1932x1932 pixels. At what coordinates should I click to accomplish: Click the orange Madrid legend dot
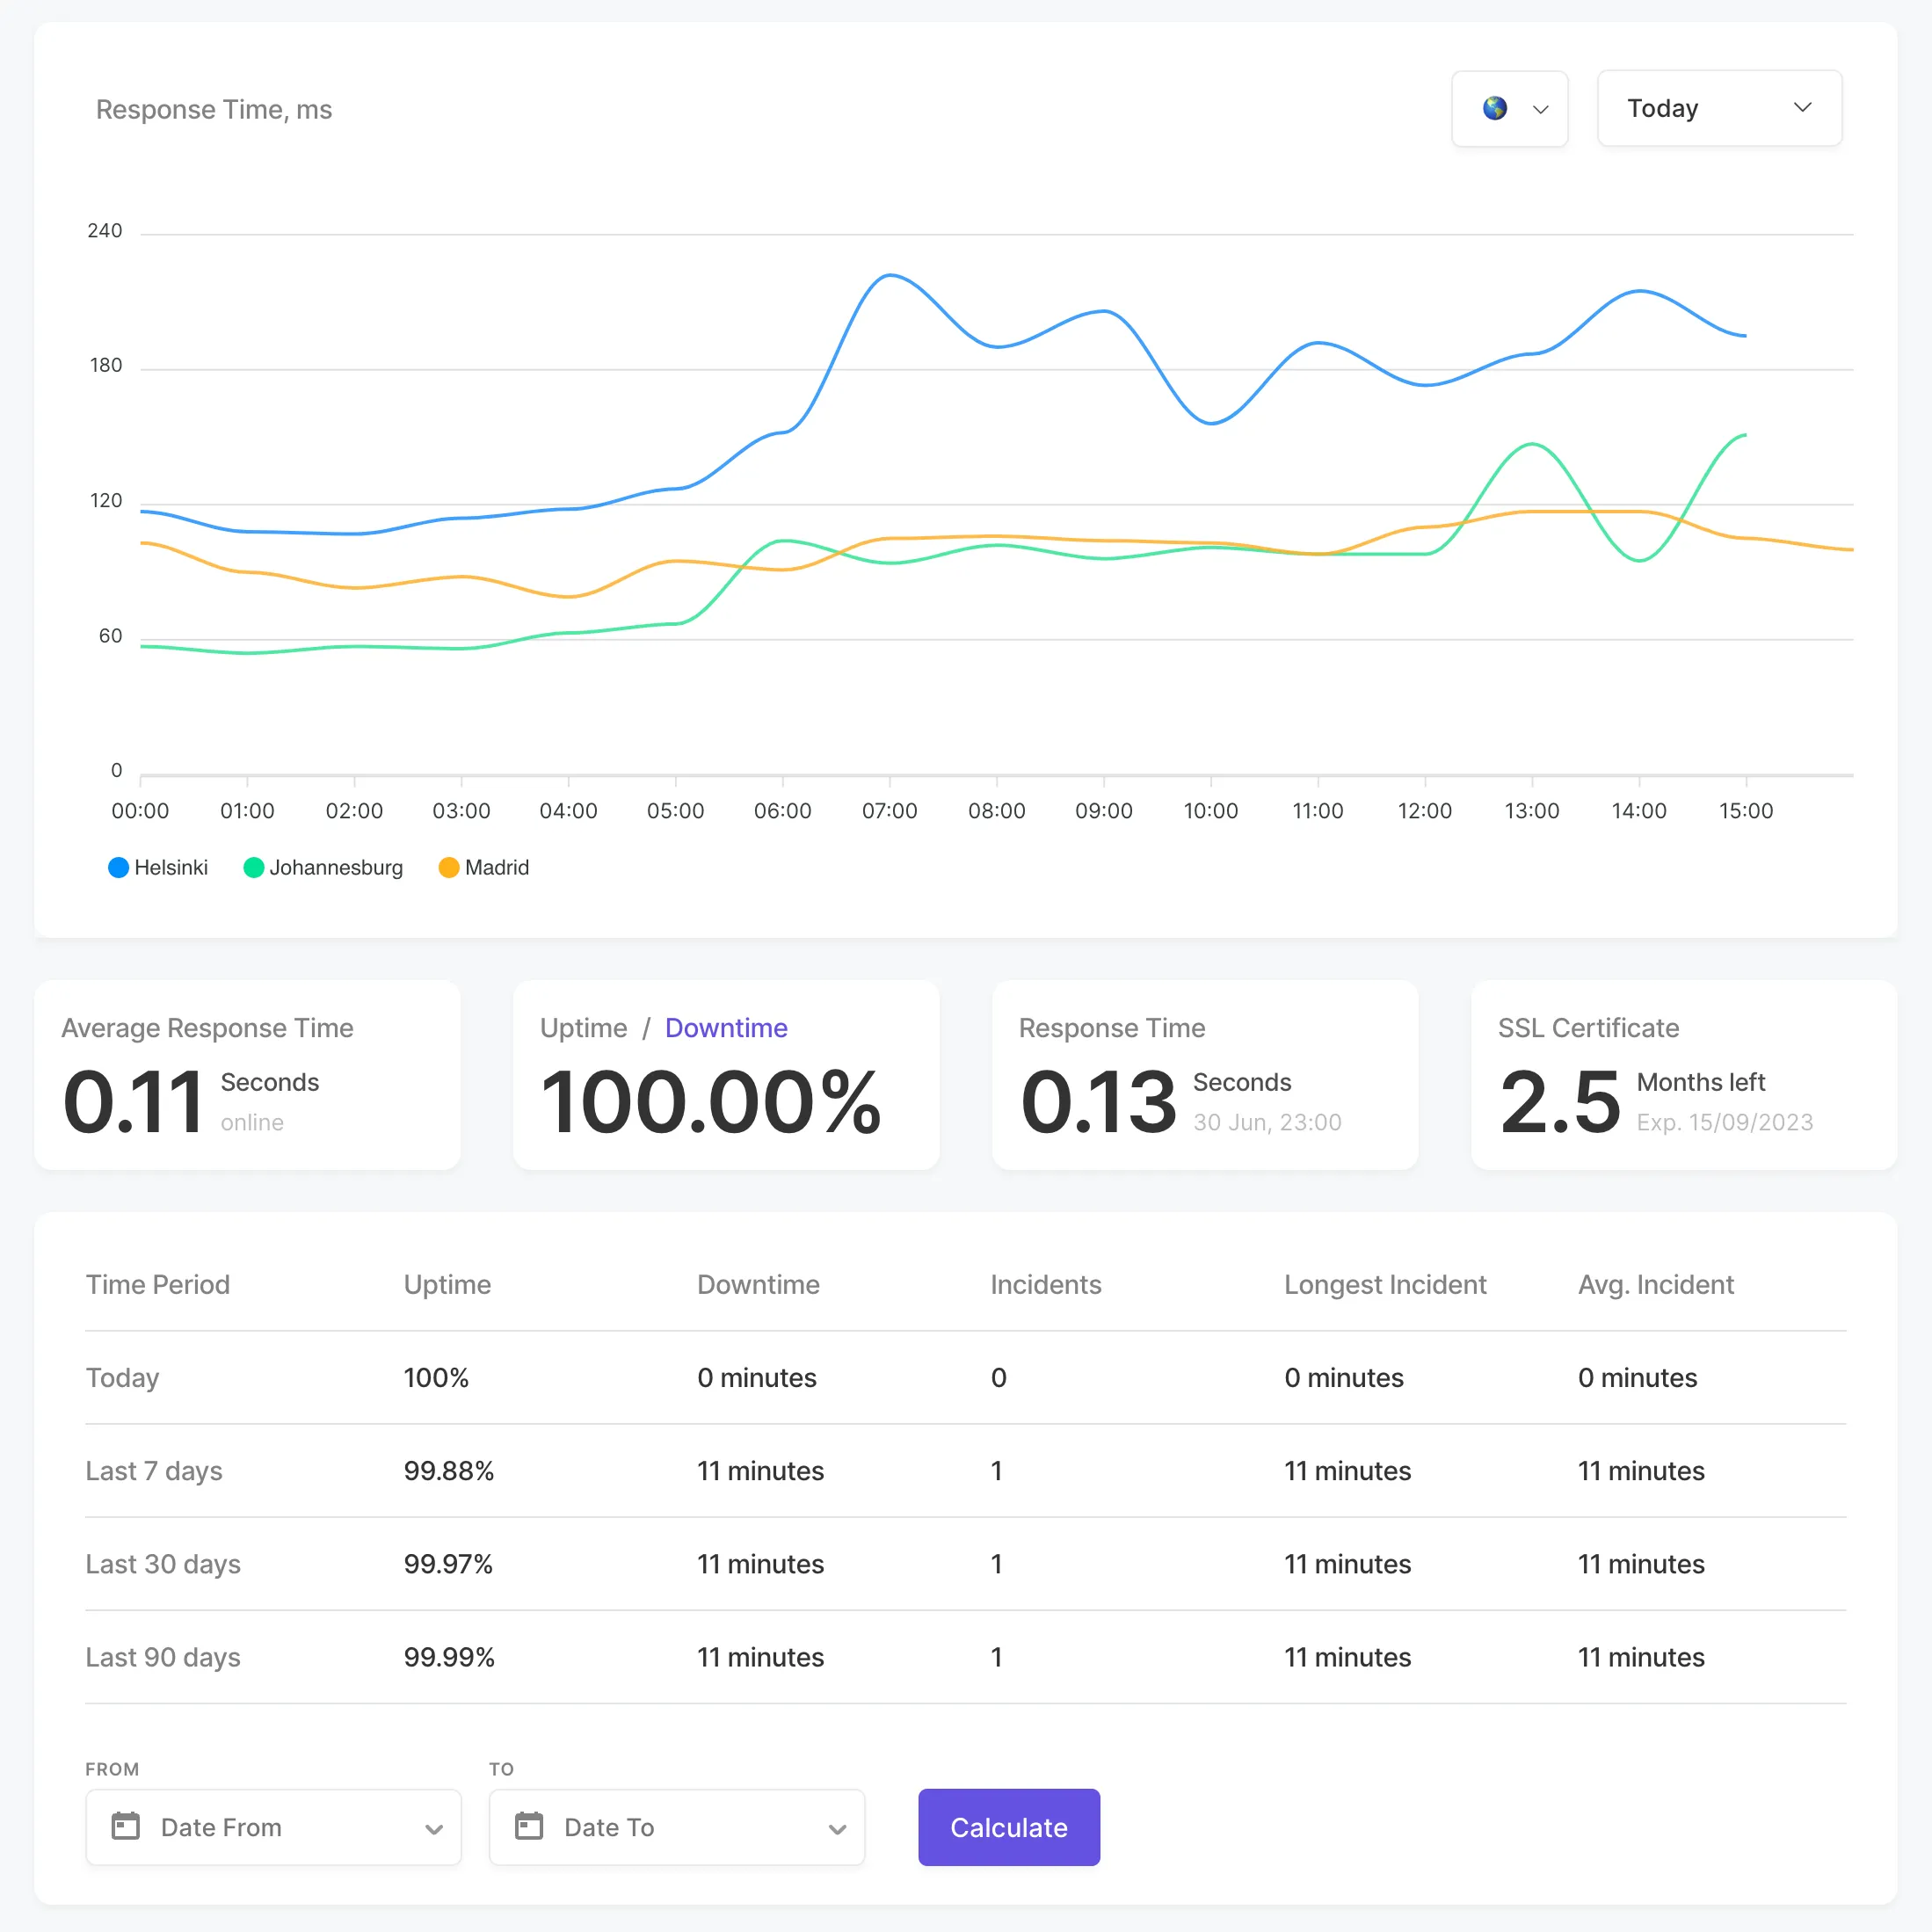coord(449,867)
